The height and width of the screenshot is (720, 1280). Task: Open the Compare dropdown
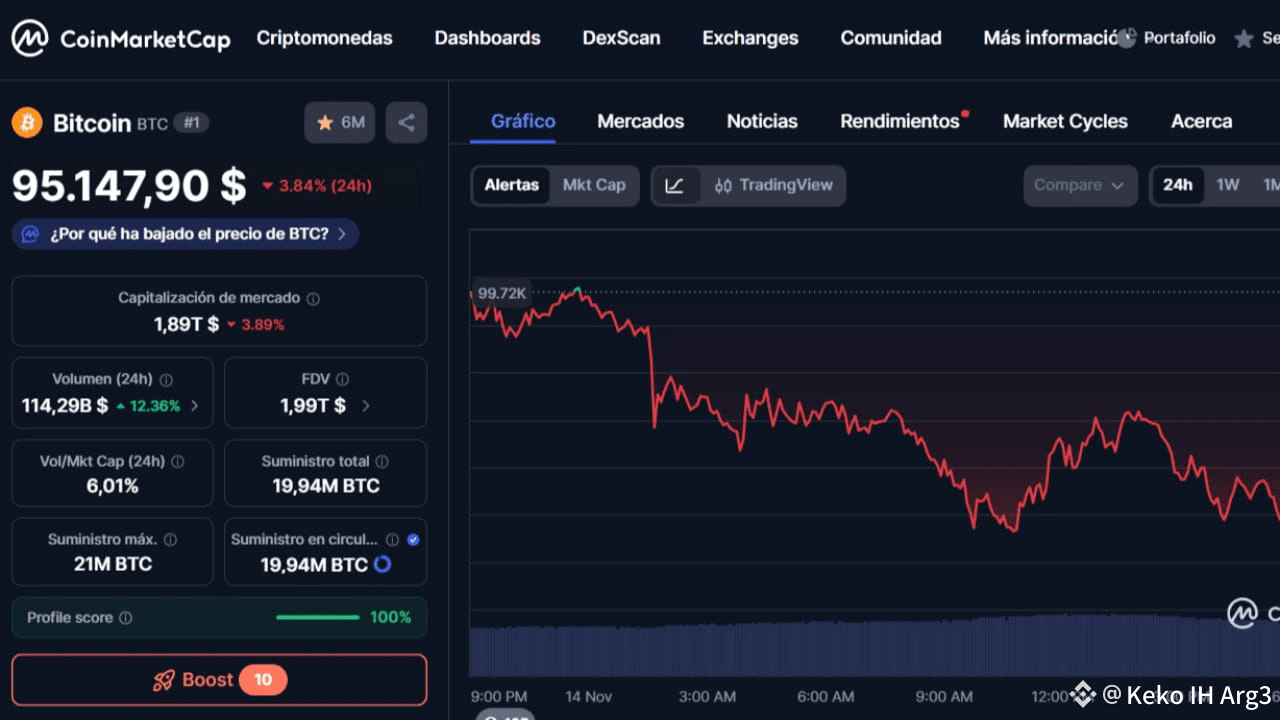(1080, 185)
